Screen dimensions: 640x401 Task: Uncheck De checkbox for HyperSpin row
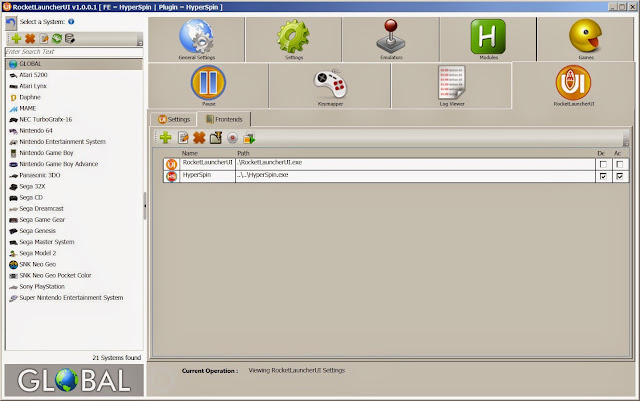603,176
